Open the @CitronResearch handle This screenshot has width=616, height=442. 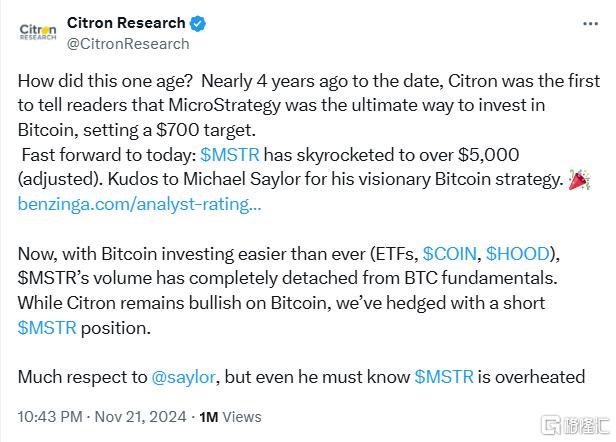point(128,44)
